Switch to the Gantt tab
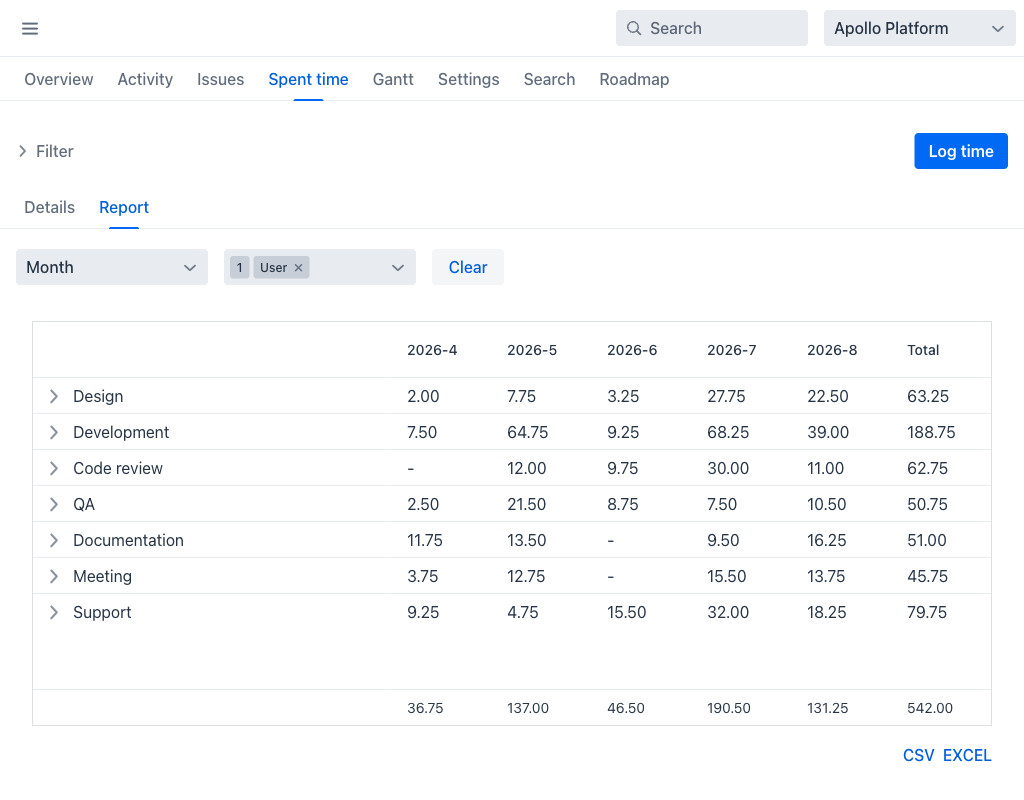The image size is (1024, 800). coord(393,79)
